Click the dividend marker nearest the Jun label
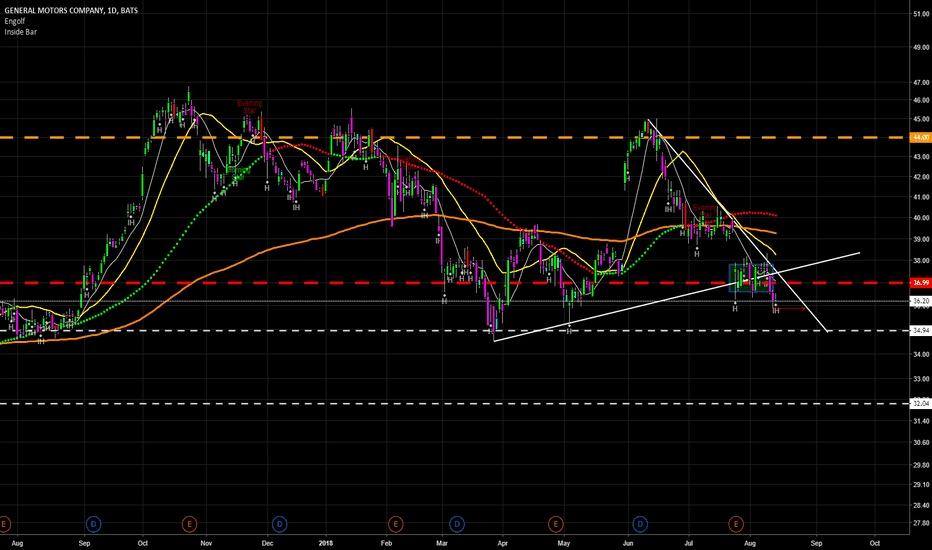The width and height of the screenshot is (932, 550). tap(640, 524)
